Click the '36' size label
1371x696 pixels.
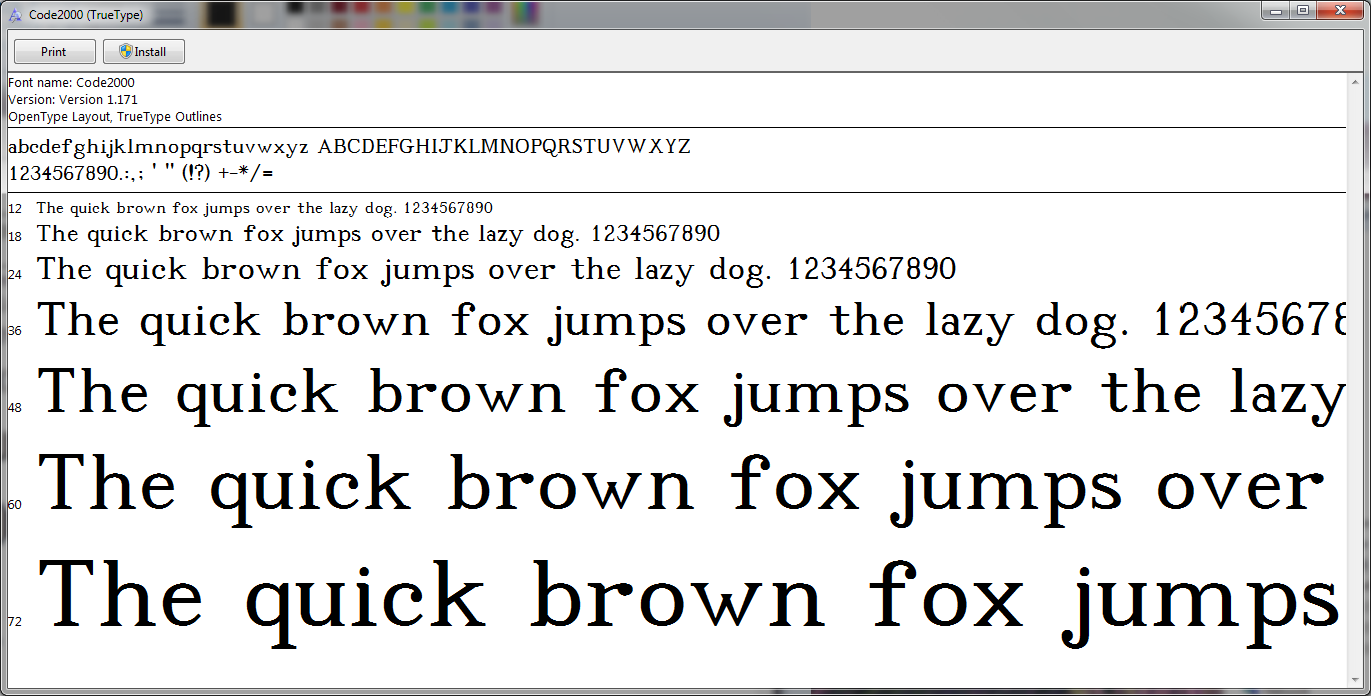(15, 331)
